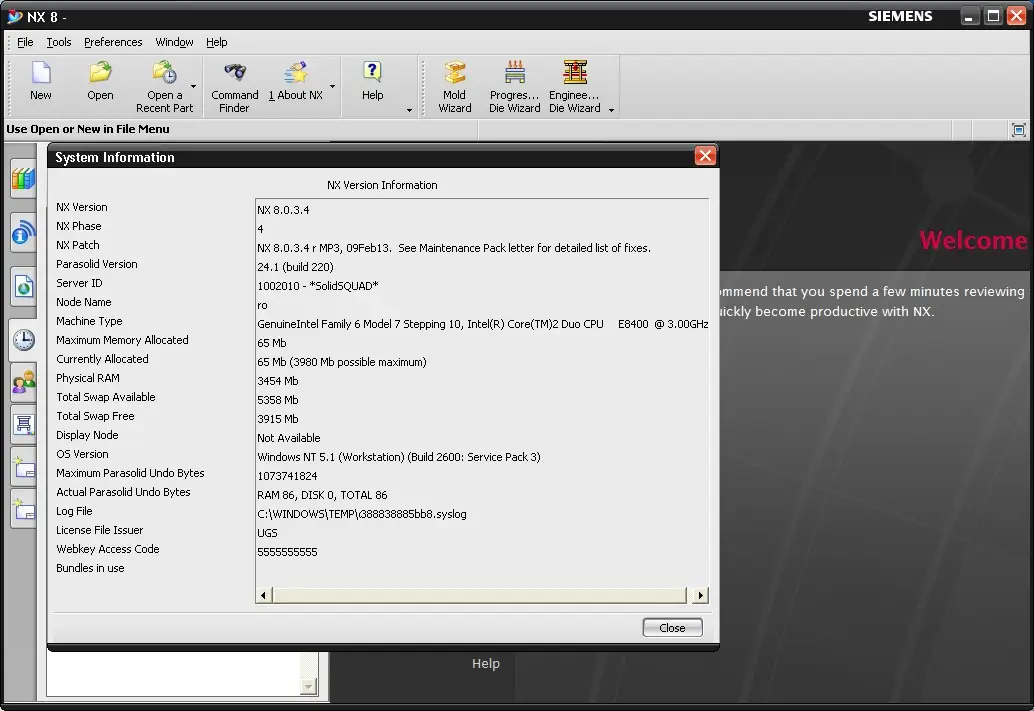Expand the About NX dropdown arrow

tap(332, 86)
